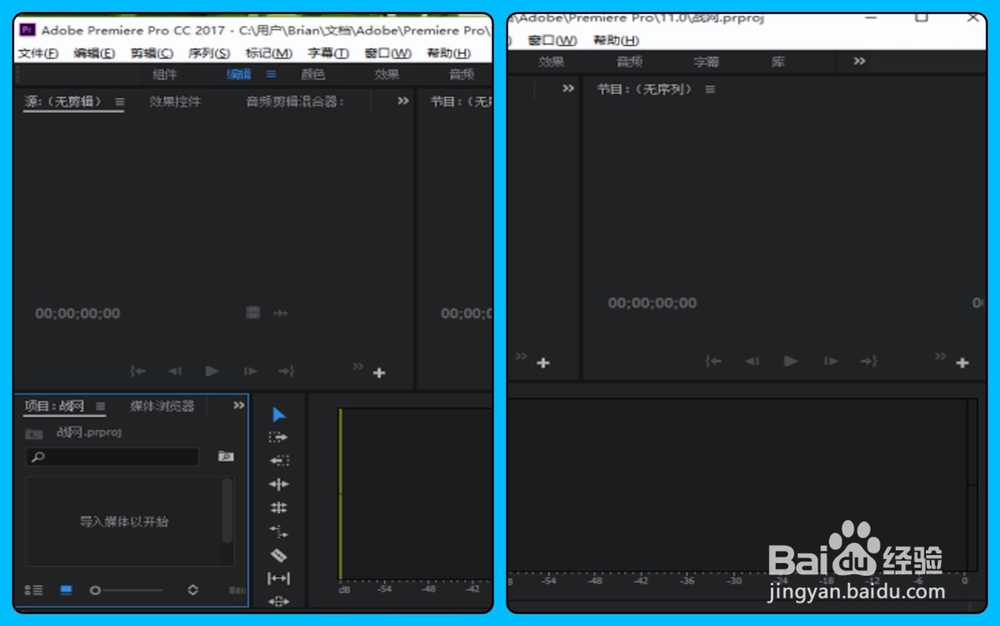The image size is (1000, 626).
Task: Click Step Forward in 节目:(无序列) monitor
Action: click(830, 361)
